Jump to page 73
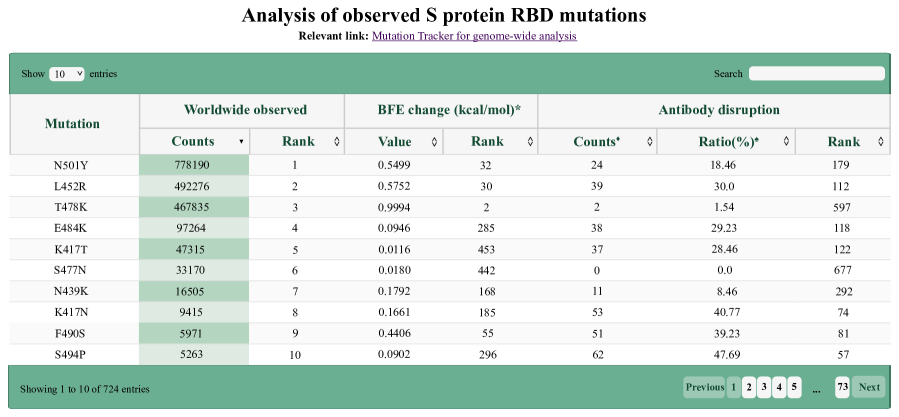899x417 pixels. [x=843, y=387]
